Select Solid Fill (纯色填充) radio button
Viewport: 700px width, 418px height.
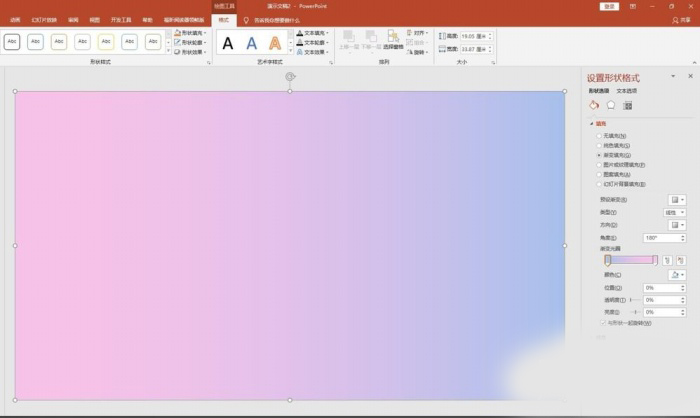tap(599, 146)
